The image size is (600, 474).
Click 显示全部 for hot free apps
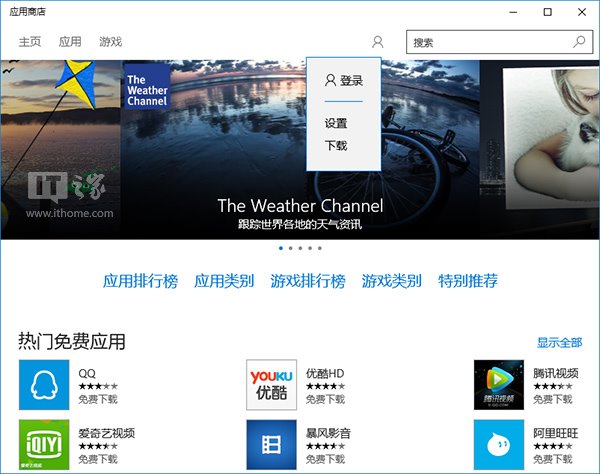pos(559,342)
